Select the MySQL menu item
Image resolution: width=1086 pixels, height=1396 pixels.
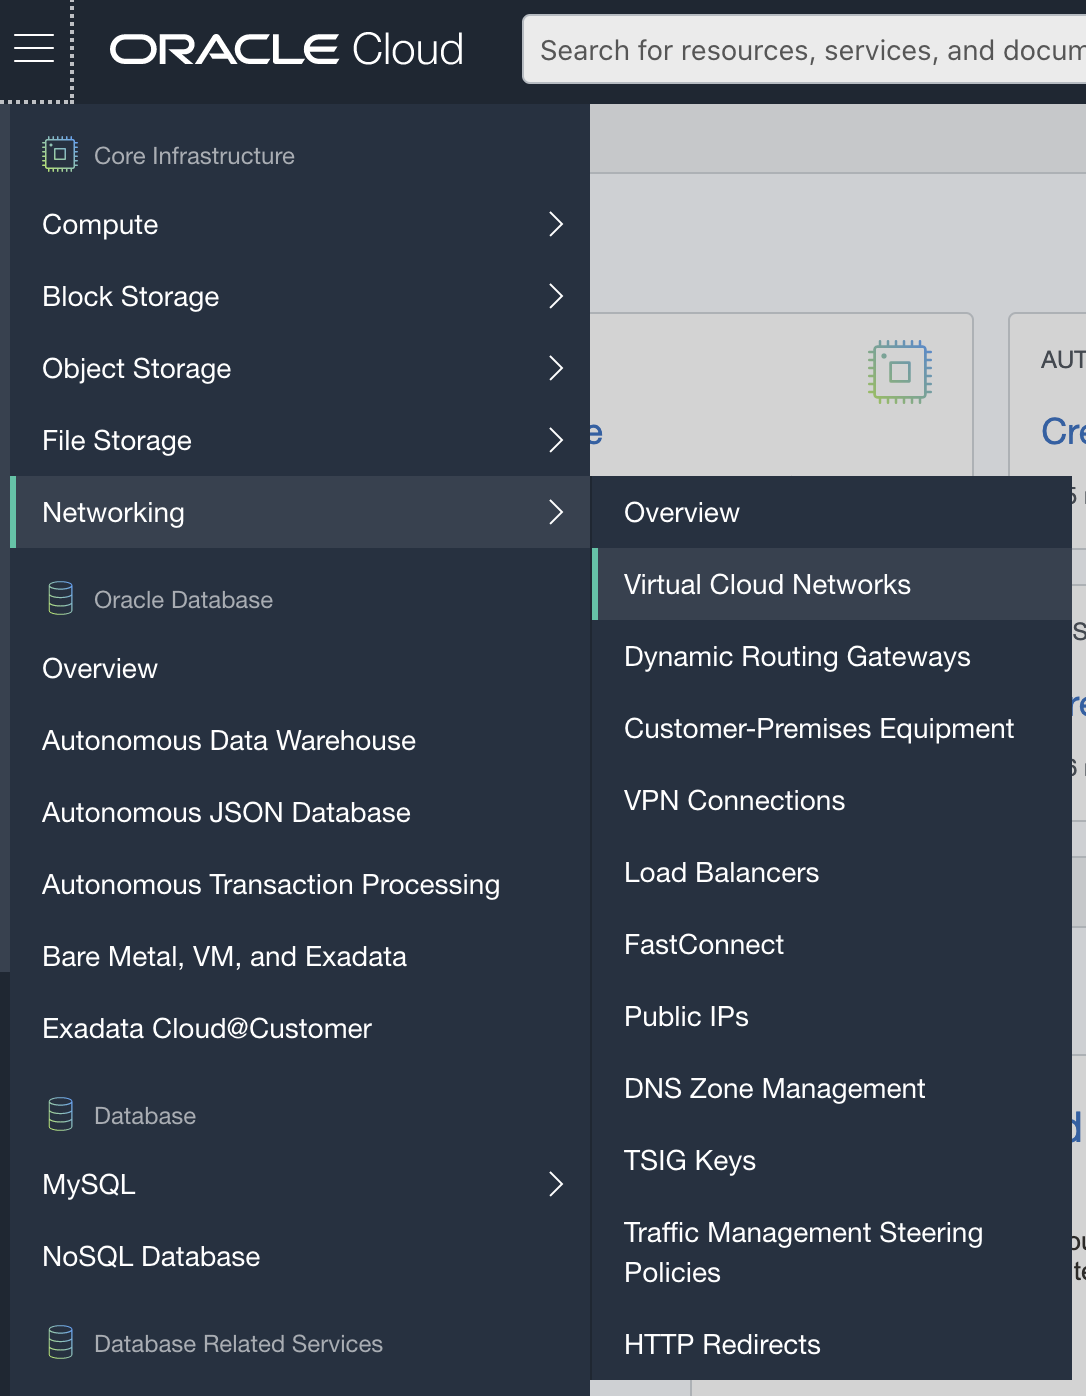[x=300, y=1184]
